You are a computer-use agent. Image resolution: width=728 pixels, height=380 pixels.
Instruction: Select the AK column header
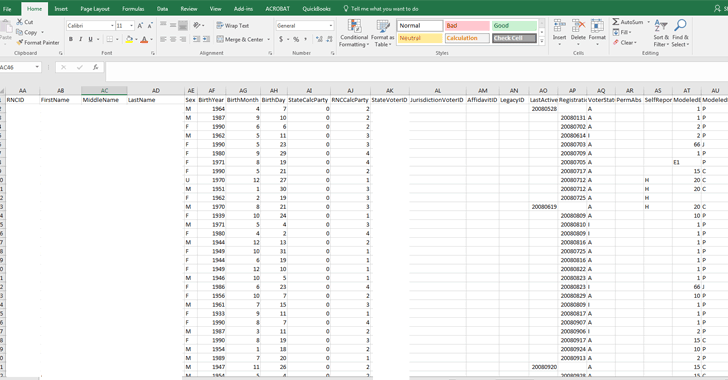pos(390,91)
